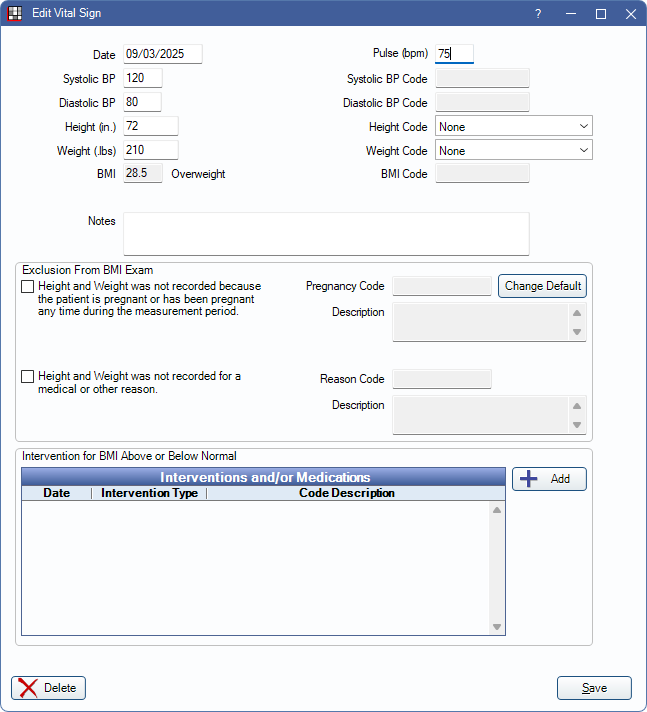Click the Intervention Type column header
The height and width of the screenshot is (712, 647).
[x=149, y=493]
